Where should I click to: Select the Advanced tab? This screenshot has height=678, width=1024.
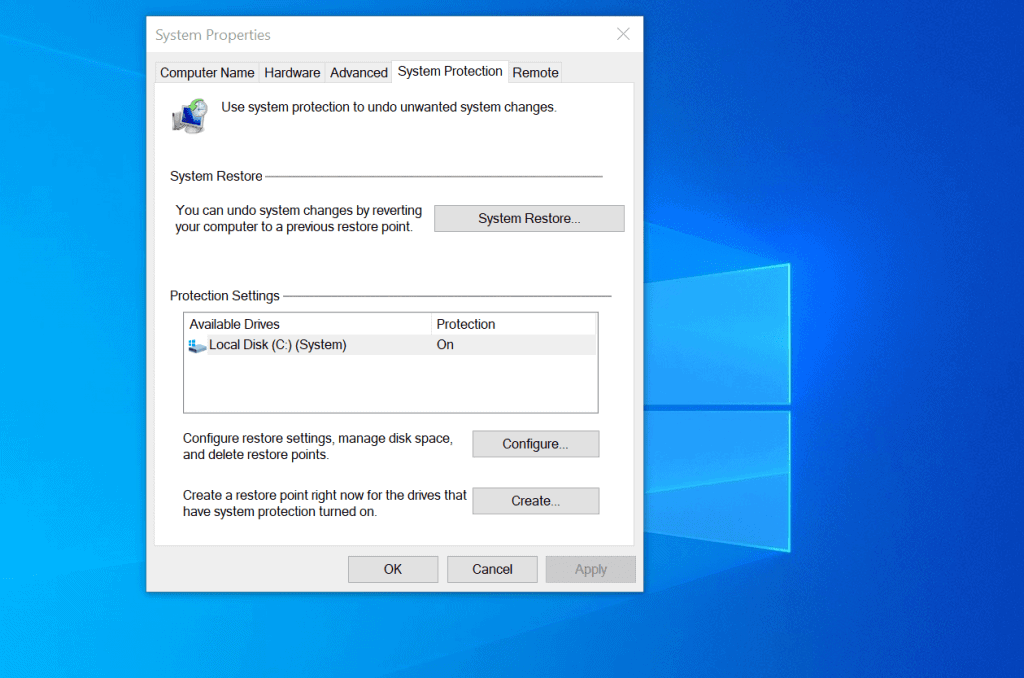[358, 72]
